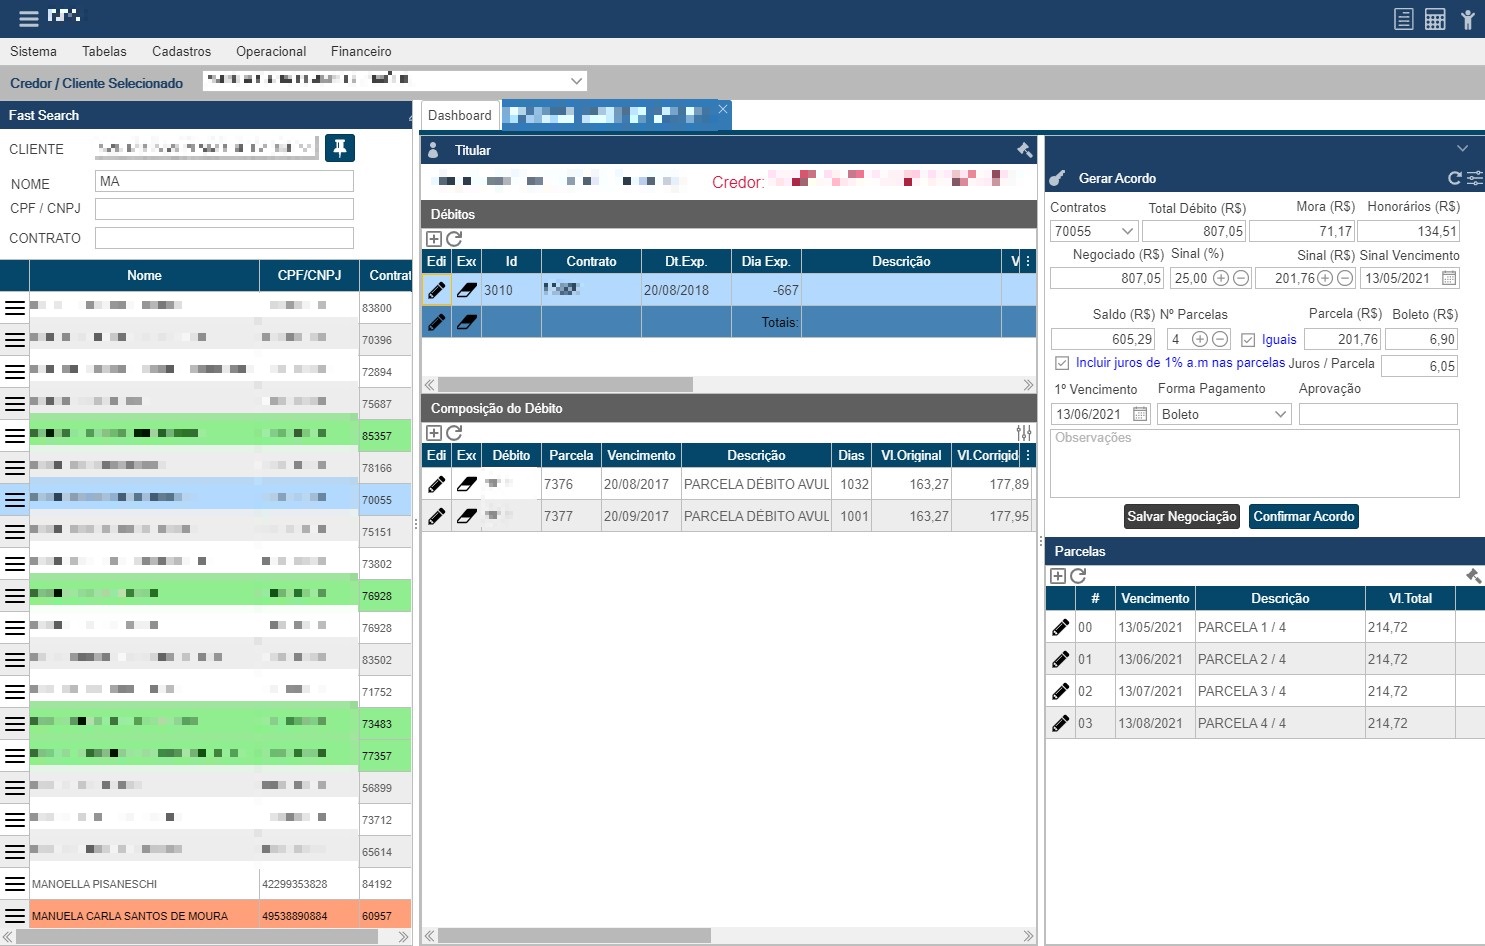
Task: Open the accessibility figure icon
Action: (1467, 19)
